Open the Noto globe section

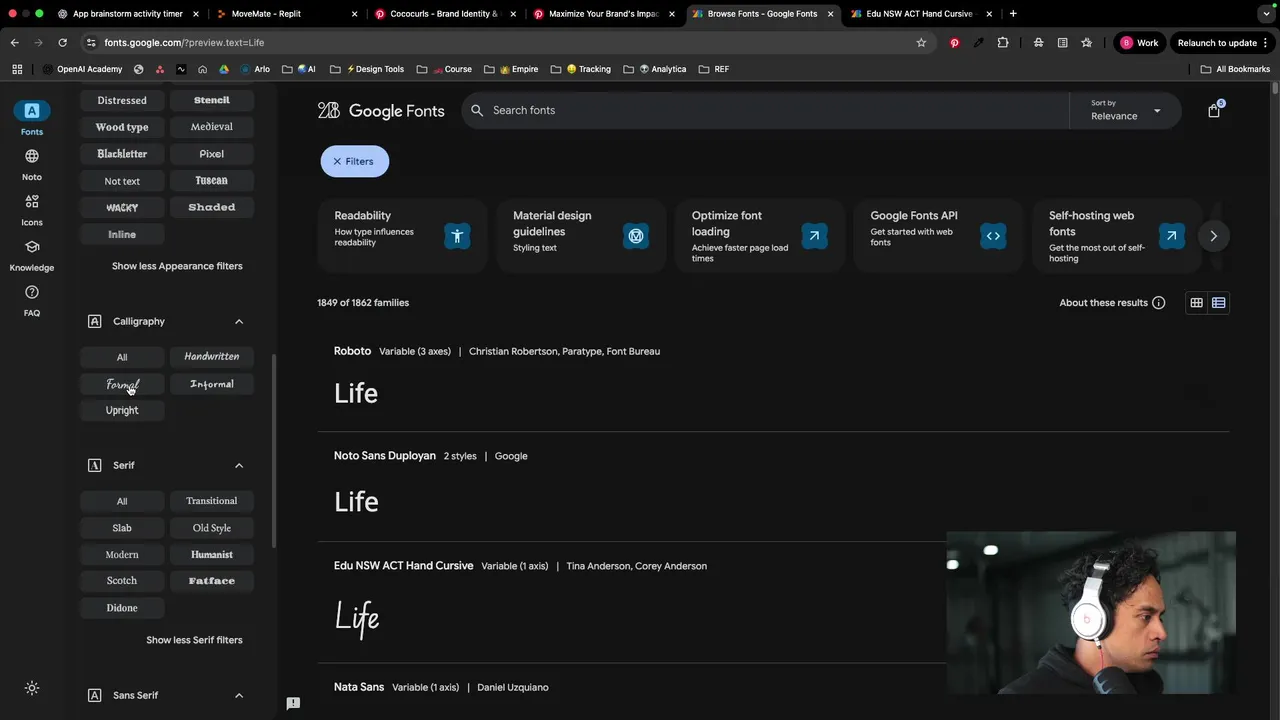coord(32,164)
